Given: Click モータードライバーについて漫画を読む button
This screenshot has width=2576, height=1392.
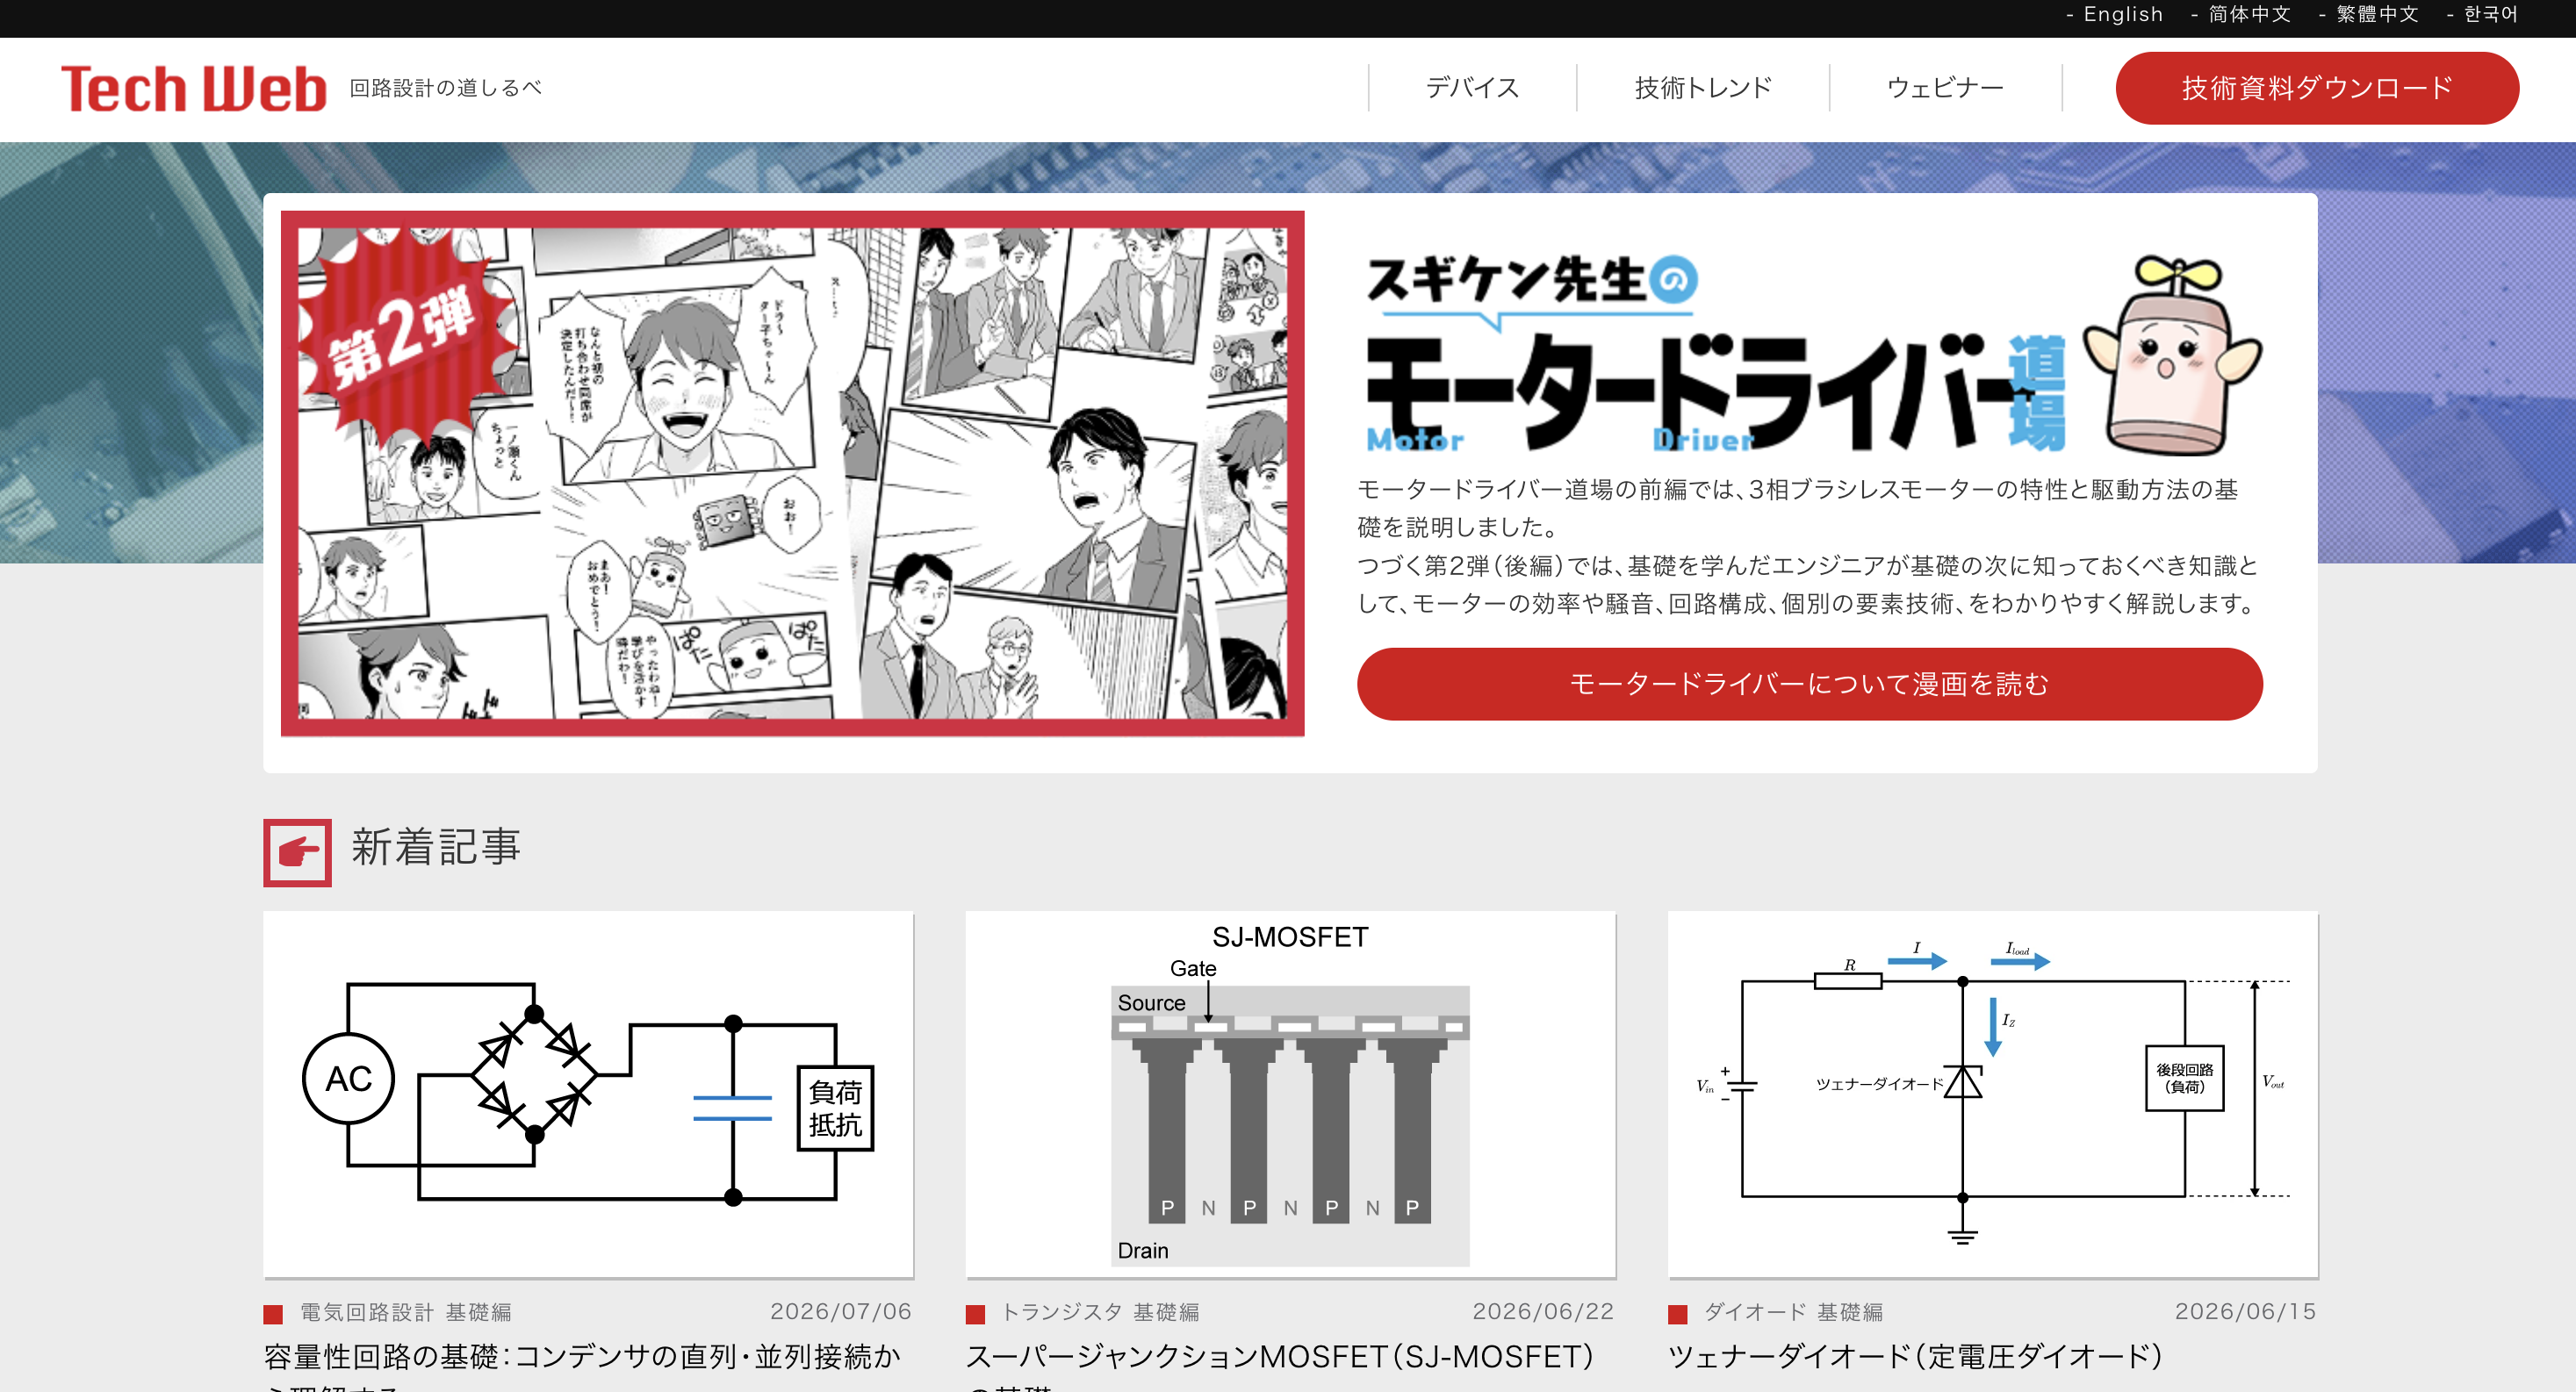Looking at the screenshot, I should coord(1809,684).
